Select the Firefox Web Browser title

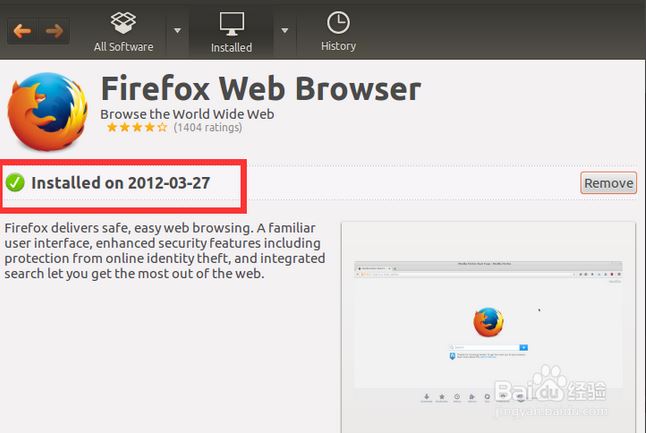pyautogui.click(x=261, y=89)
